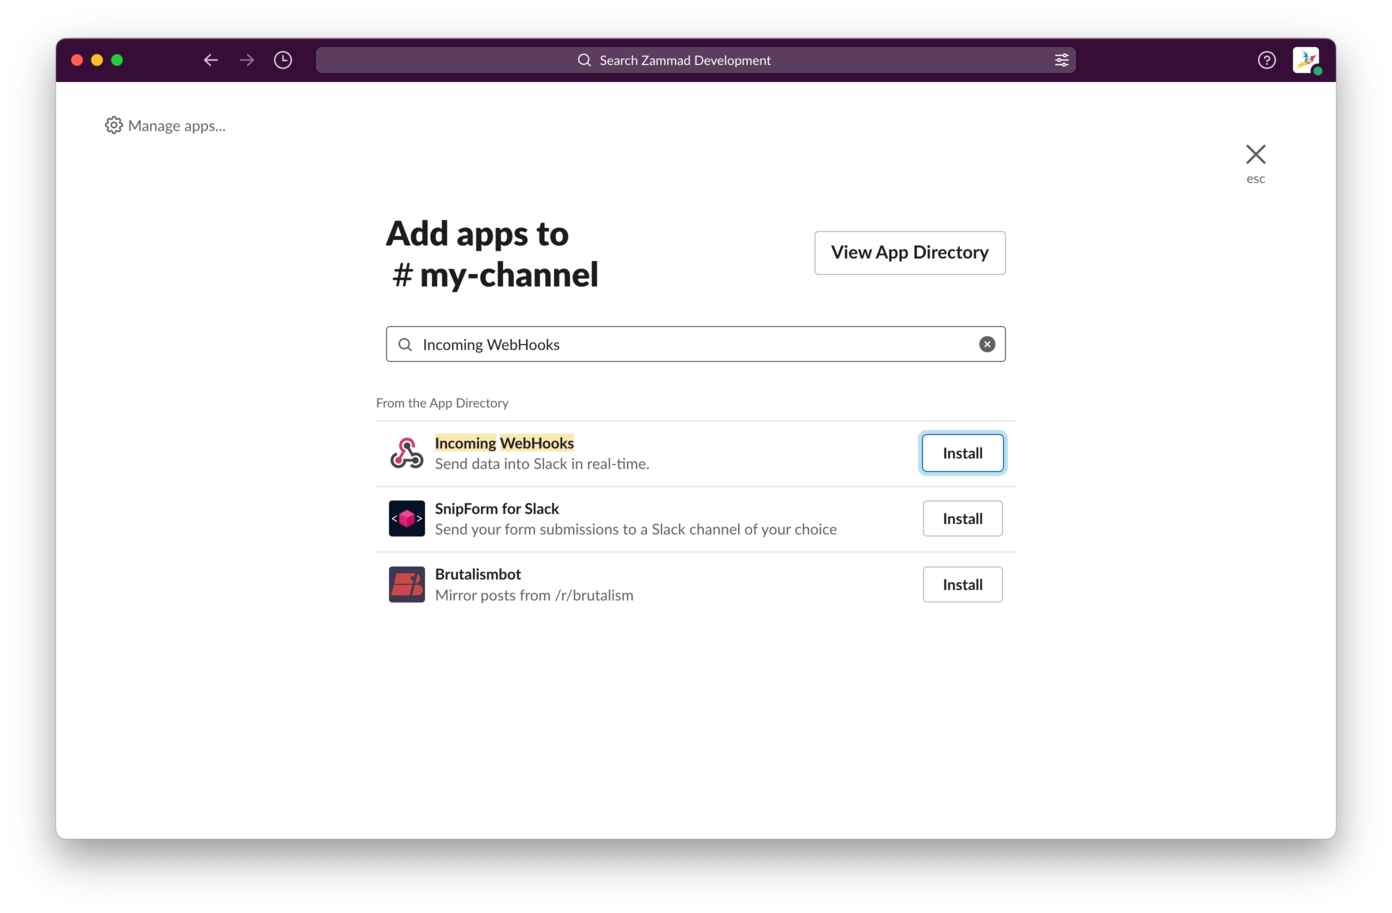1392x913 pixels.
Task: Open search filter sliders icon
Action: (1062, 60)
